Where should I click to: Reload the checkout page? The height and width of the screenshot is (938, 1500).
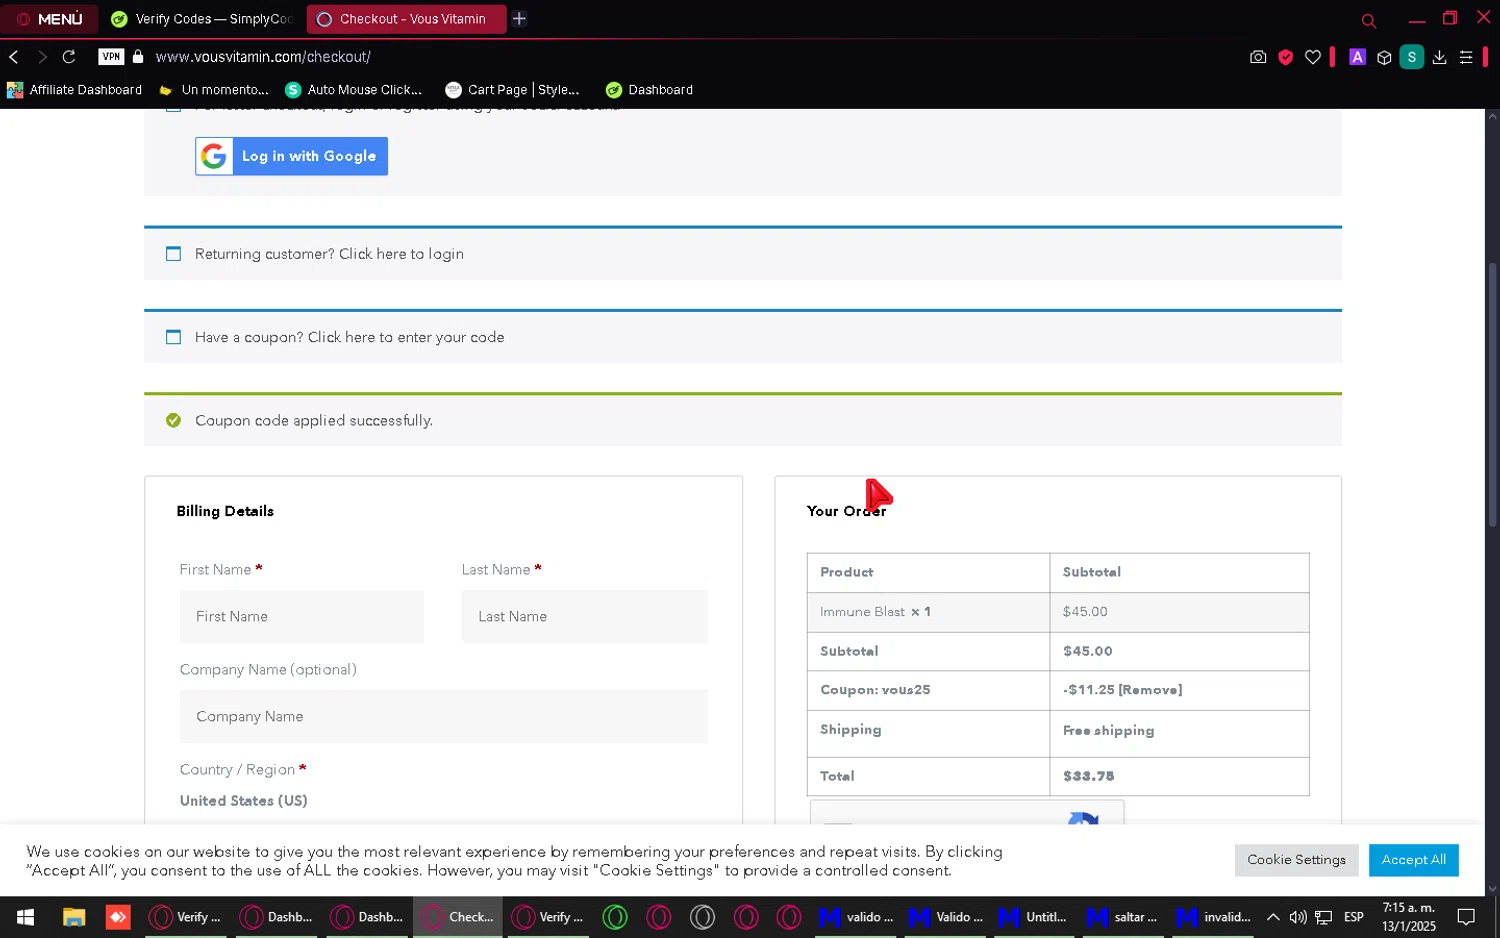(69, 57)
